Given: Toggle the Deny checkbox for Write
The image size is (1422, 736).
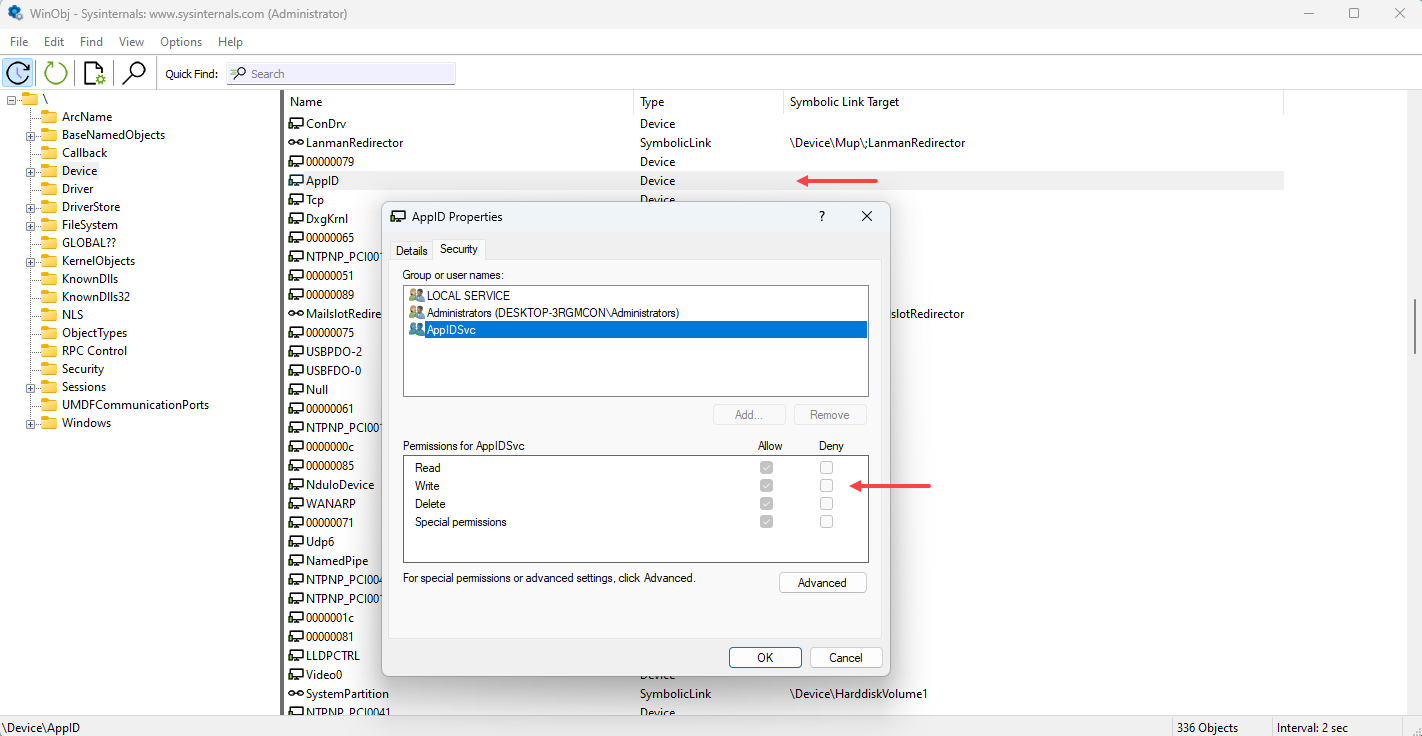Looking at the screenshot, I should click(826, 486).
